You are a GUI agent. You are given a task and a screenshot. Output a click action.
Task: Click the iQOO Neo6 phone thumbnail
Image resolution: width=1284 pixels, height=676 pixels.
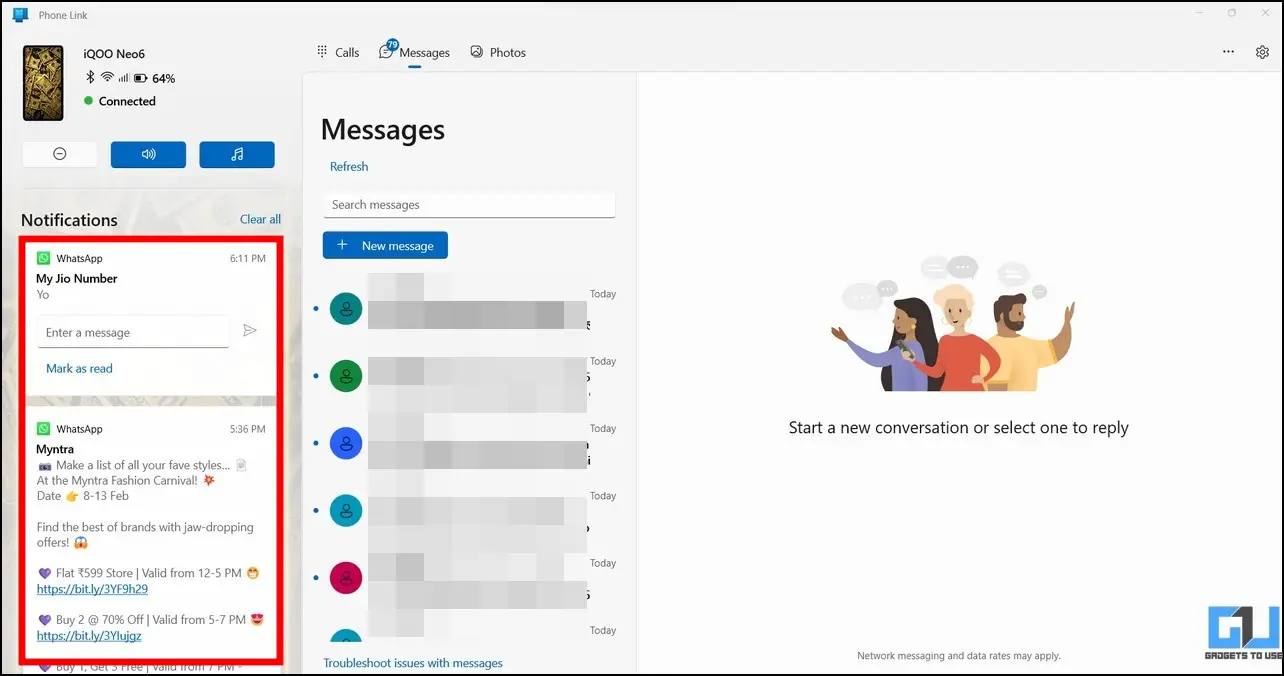[43, 83]
